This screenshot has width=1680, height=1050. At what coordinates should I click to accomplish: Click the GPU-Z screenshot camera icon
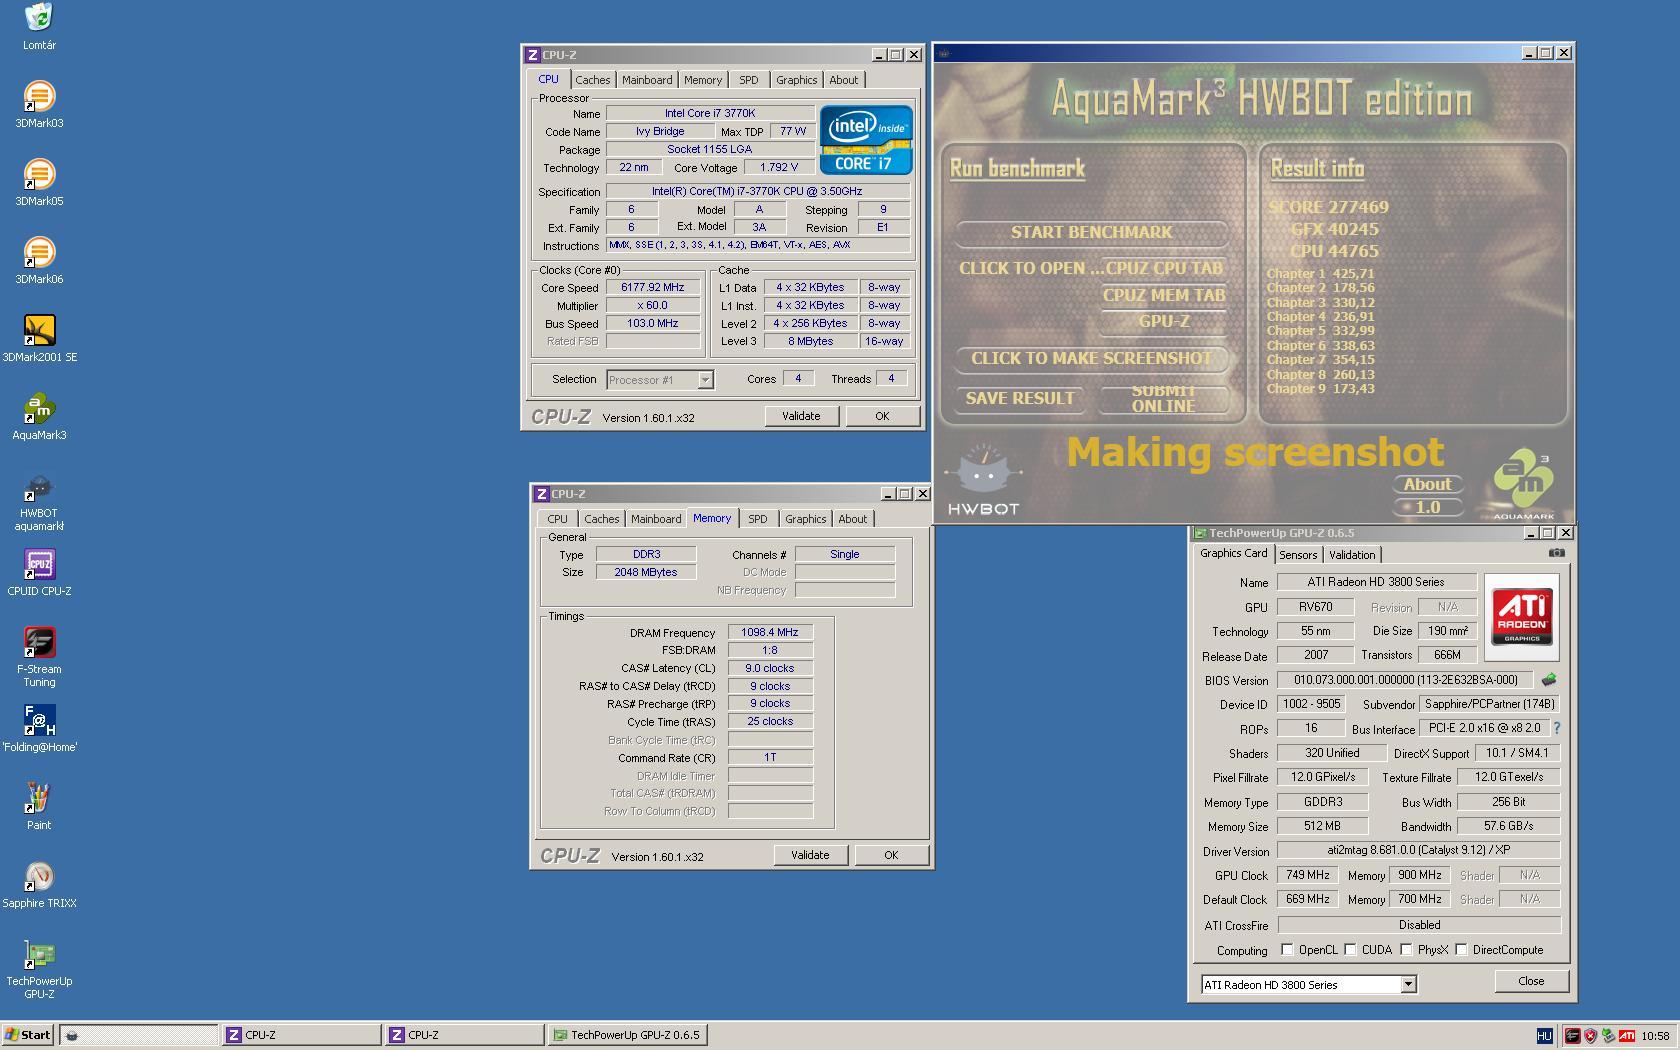1557,553
